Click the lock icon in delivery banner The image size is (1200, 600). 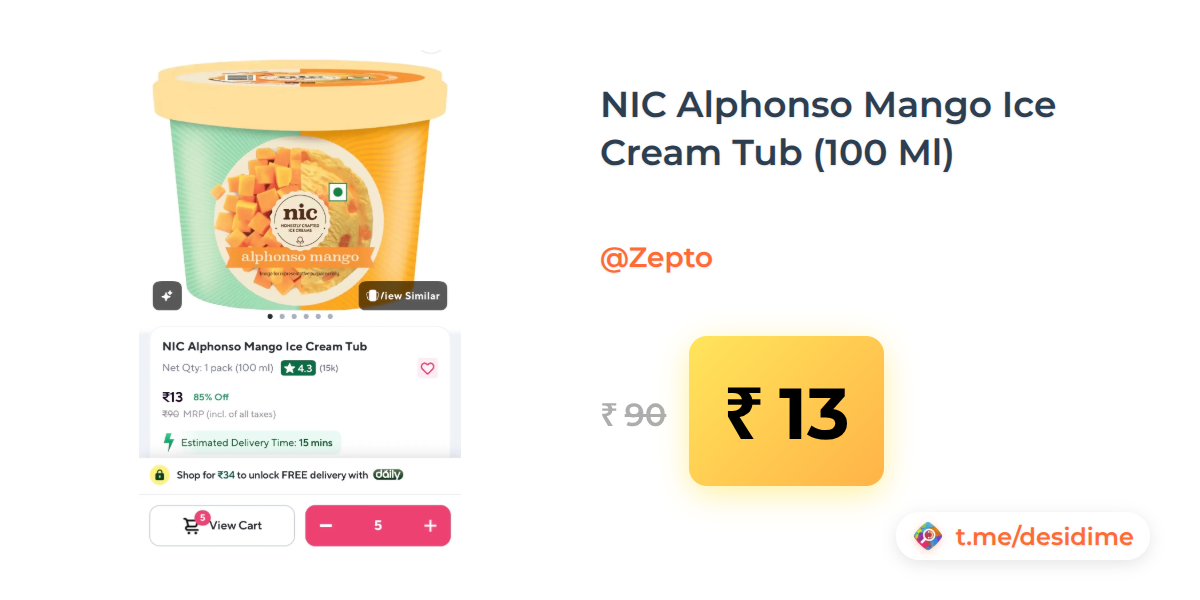coord(159,475)
